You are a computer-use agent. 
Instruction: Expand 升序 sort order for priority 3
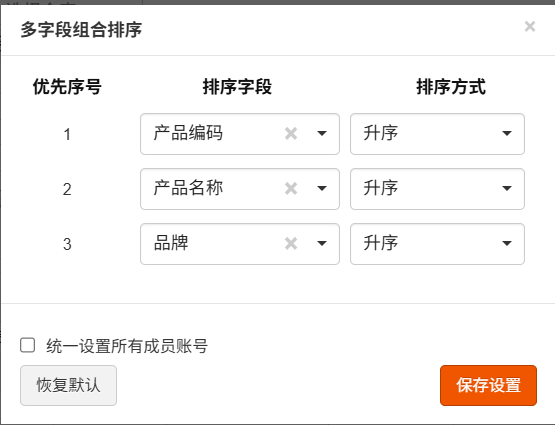[x=437, y=243]
